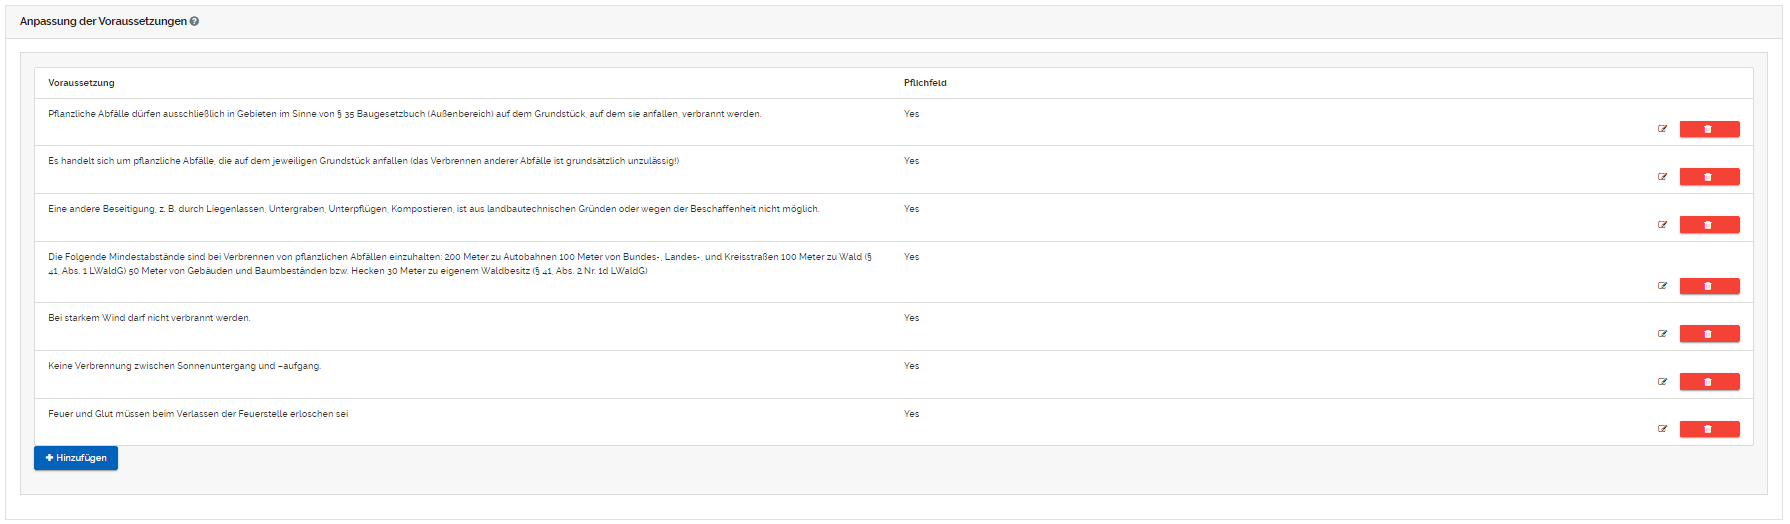Viewport: 1790px width, 524px height.
Task: Edit the 'Pflanzliche Abfälle dürfen ausschließlich' requirement
Action: 1662,129
